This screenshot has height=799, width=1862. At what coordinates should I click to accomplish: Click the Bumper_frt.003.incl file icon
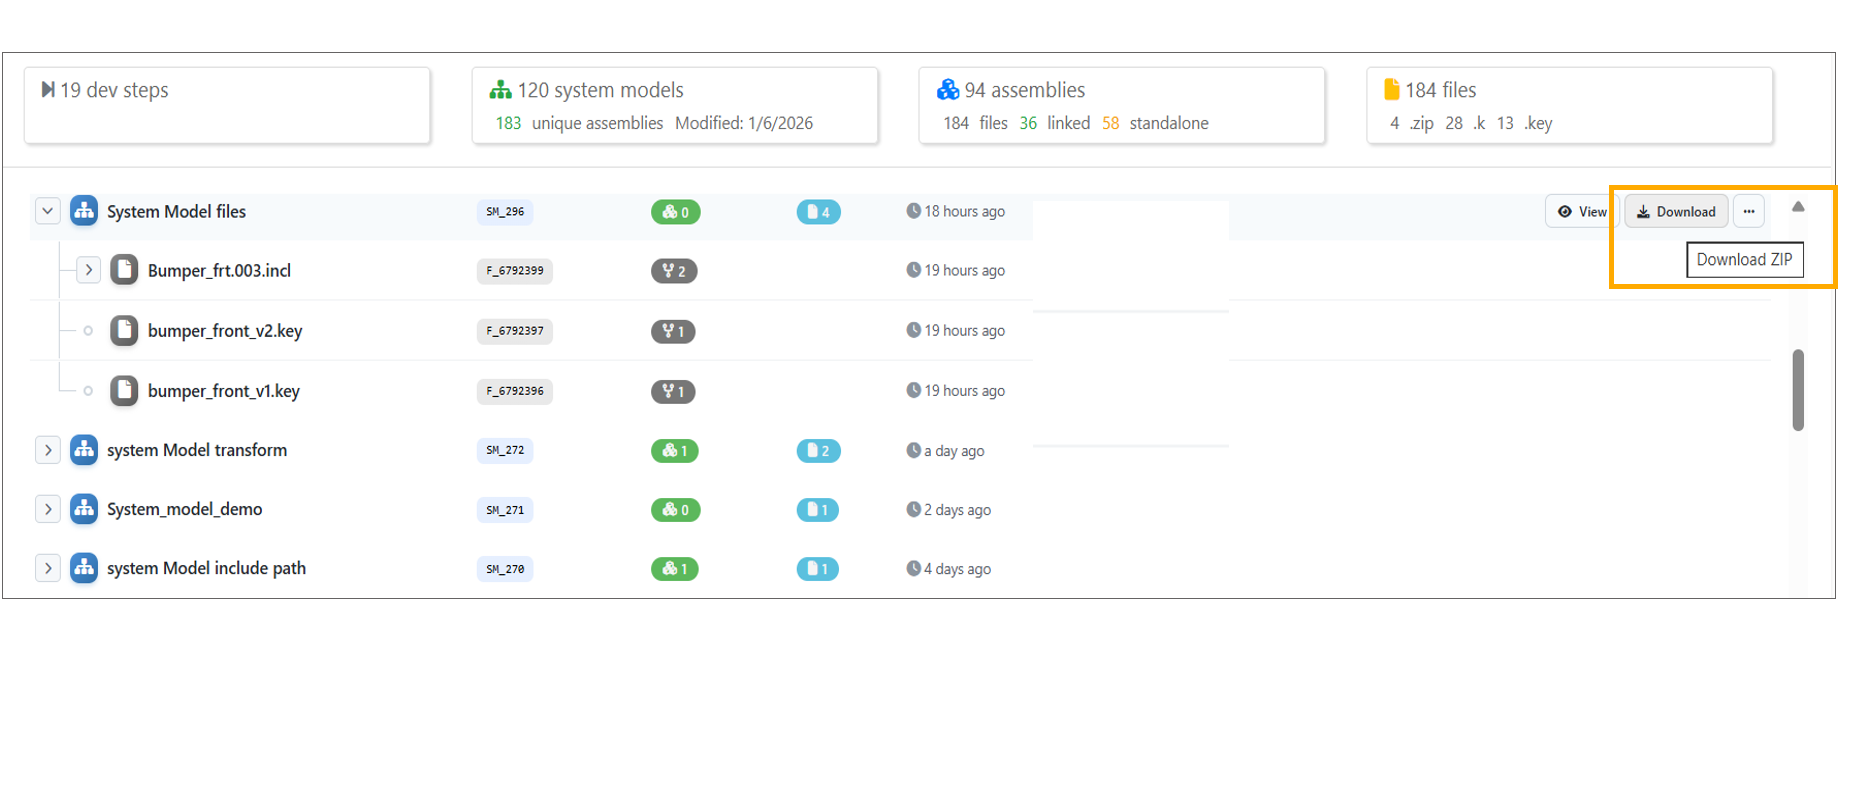pos(124,270)
